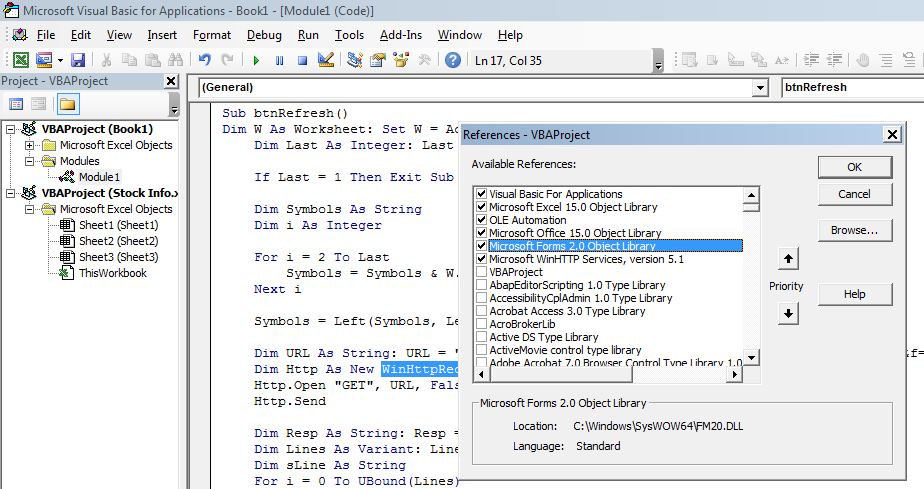This screenshot has width=924, height=489.
Task: Open the Debug menu
Action: click(x=264, y=35)
